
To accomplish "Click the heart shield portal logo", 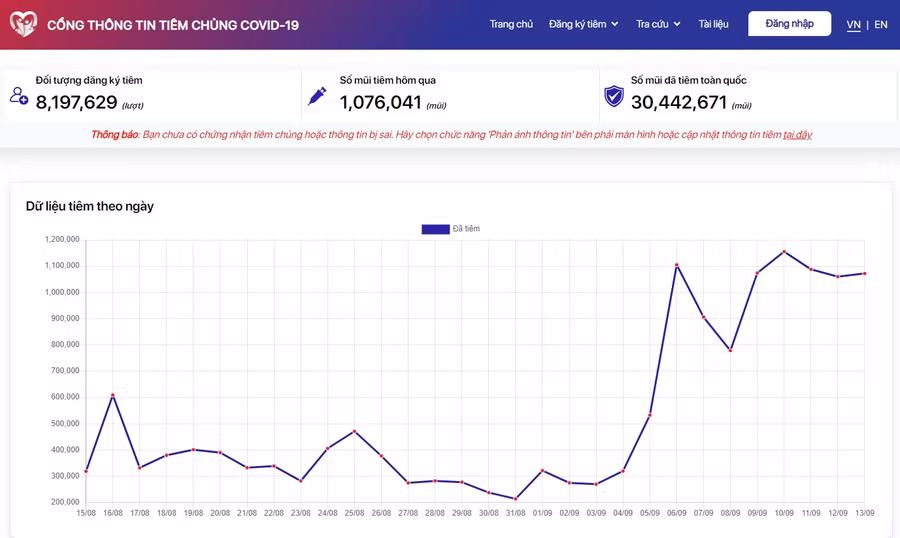I will click(23, 24).
